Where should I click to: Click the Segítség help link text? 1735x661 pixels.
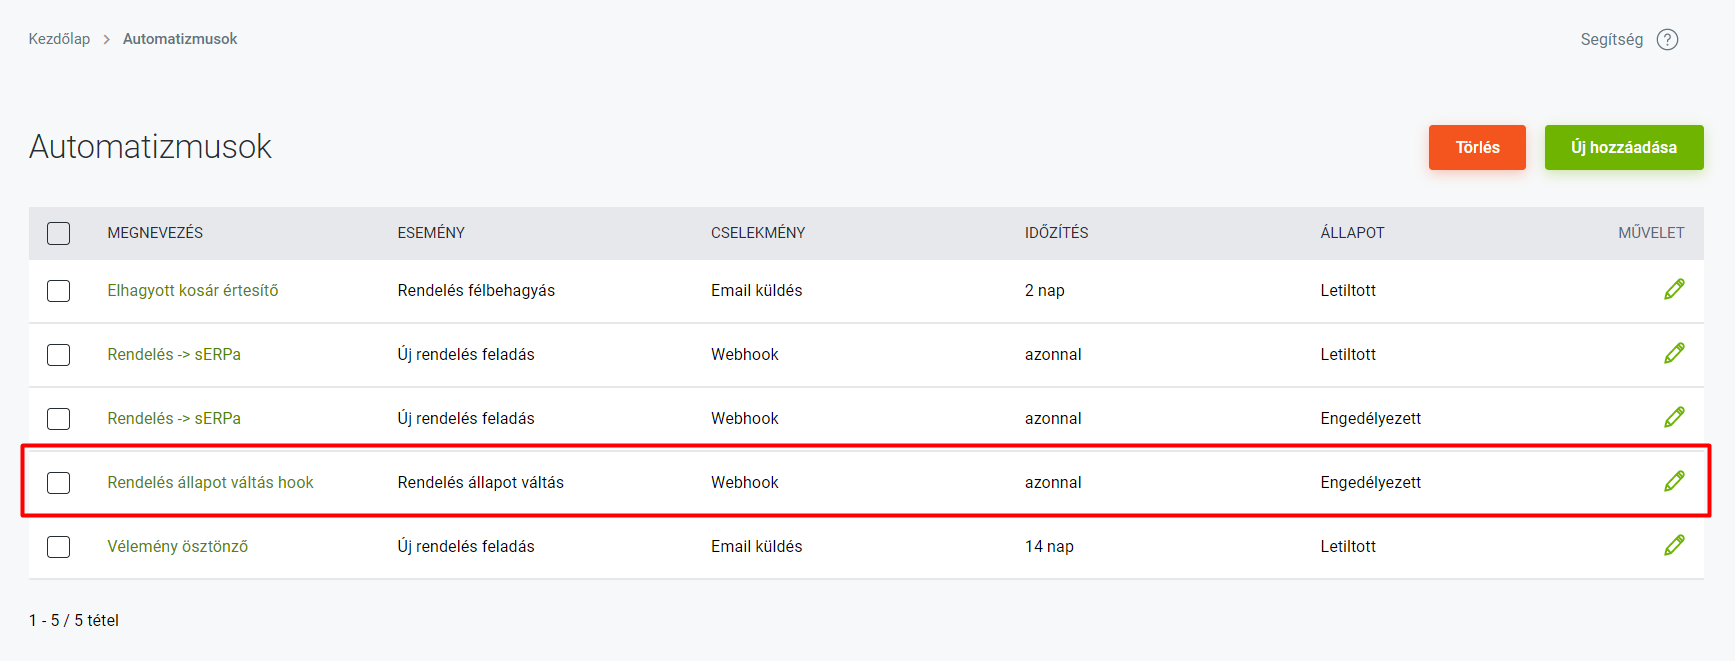1611,40
